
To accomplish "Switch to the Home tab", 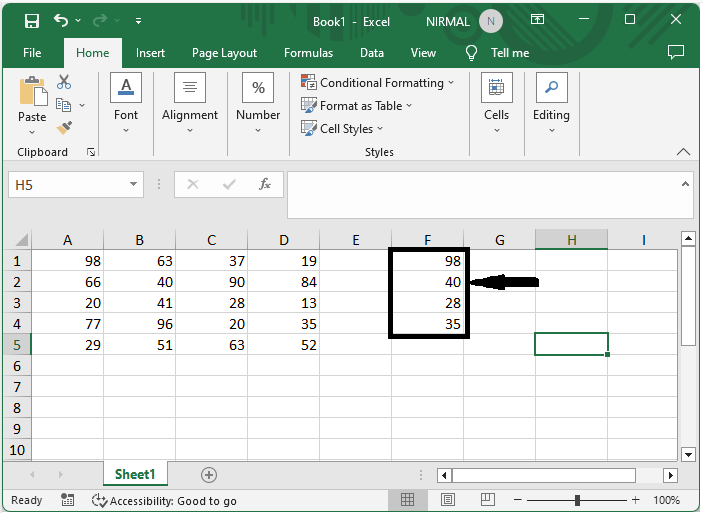I will 92,53.
